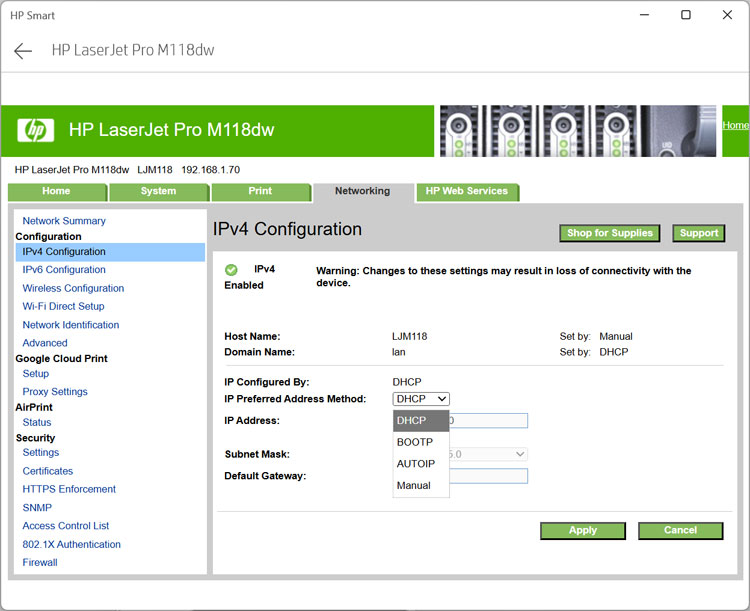Click the Apply button
The width and height of the screenshot is (750, 611).
[583, 530]
